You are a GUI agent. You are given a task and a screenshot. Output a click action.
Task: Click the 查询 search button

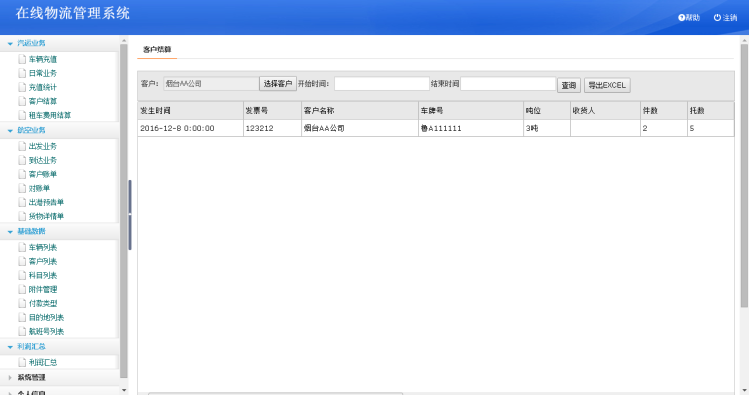tap(569, 85)
